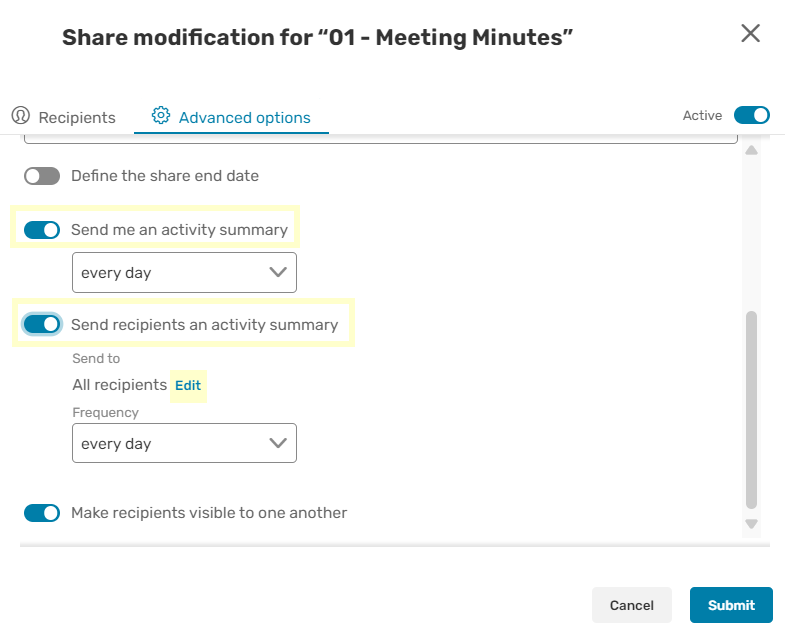
Task: Turn off Send recipients an activity summary
Action: (42, 324)
